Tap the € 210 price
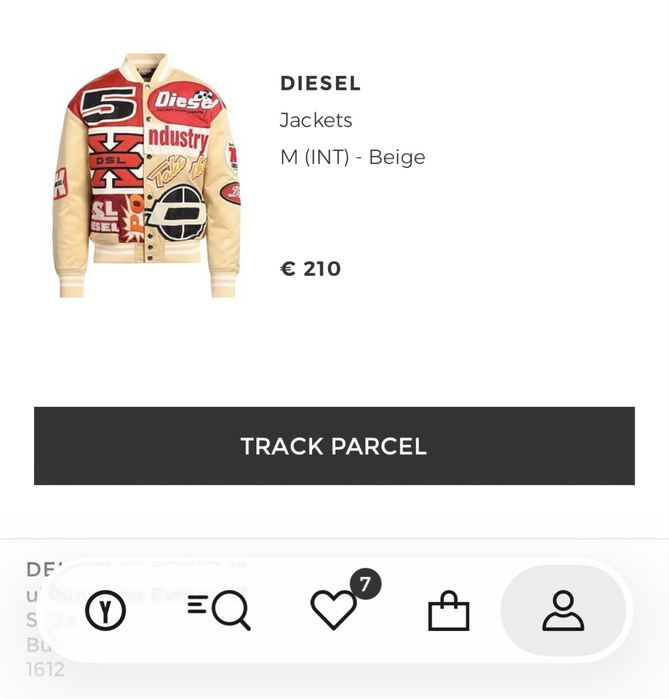The height and width of the screenshot is (699, 669). (x=311, y=269)
